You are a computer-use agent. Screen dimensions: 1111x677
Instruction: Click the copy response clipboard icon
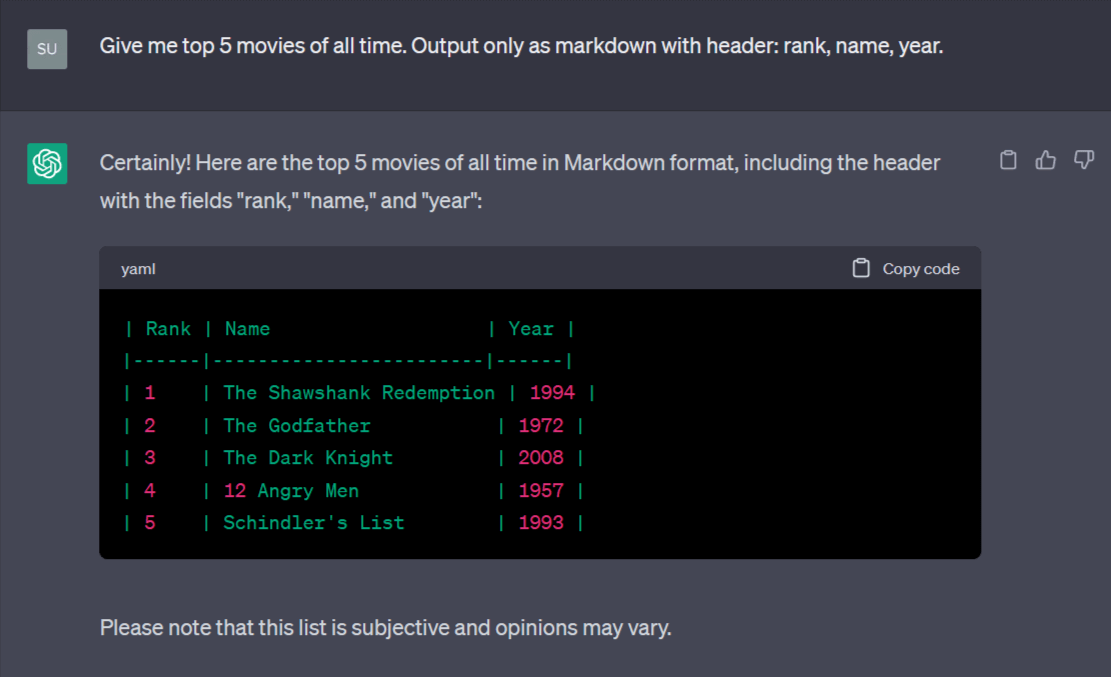coord(1008,160)
